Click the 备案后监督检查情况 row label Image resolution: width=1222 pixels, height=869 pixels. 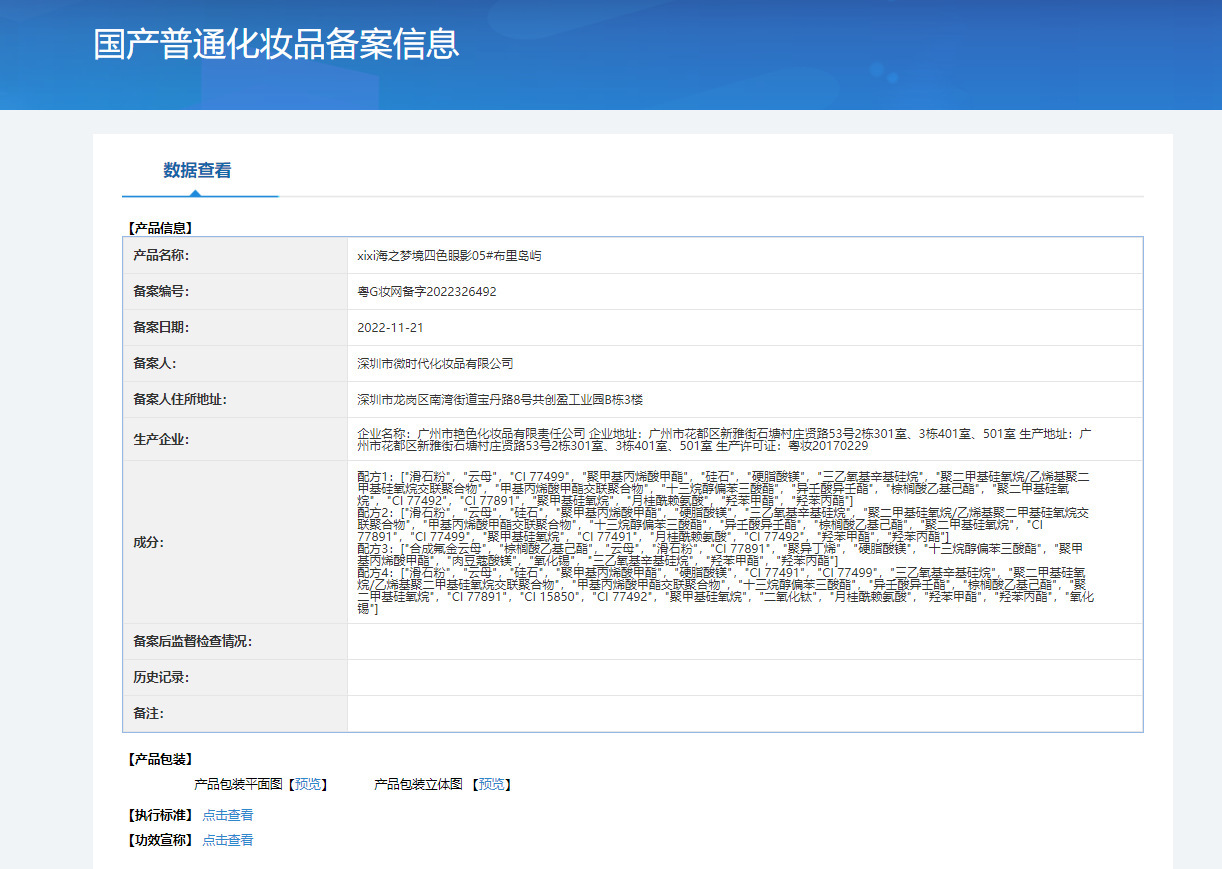193,641
